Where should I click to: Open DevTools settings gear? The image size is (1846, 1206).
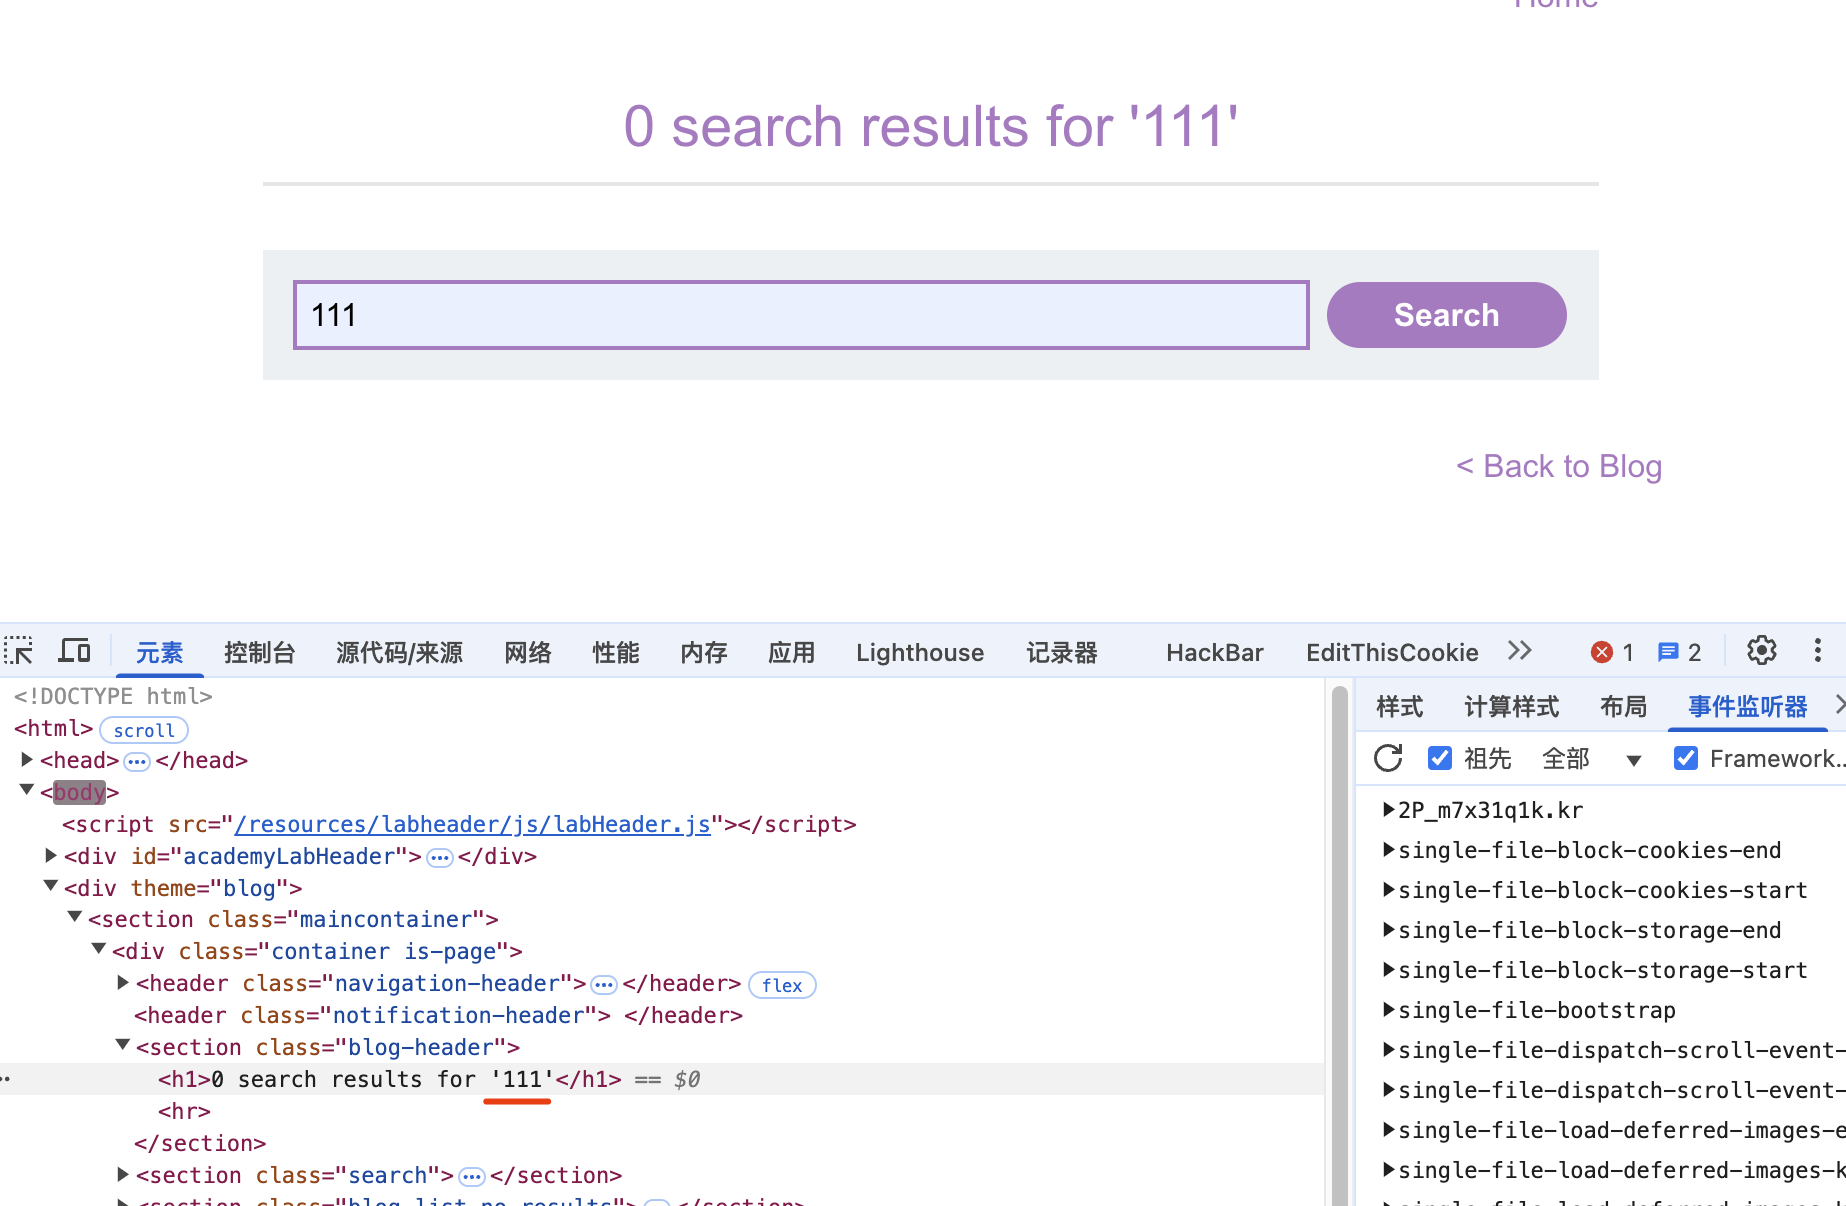(1761, 651)
